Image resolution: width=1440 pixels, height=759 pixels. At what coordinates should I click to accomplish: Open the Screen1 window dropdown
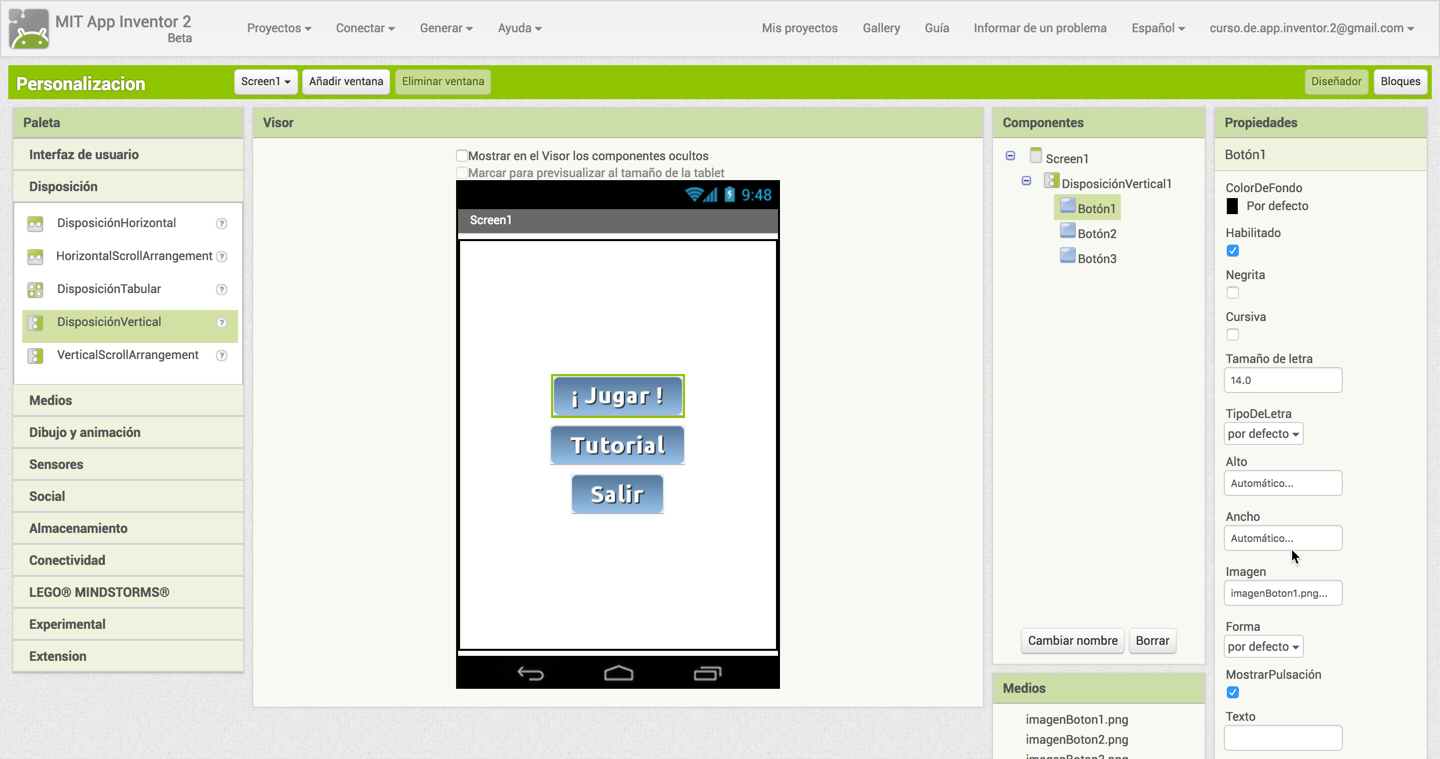[266, 82]
